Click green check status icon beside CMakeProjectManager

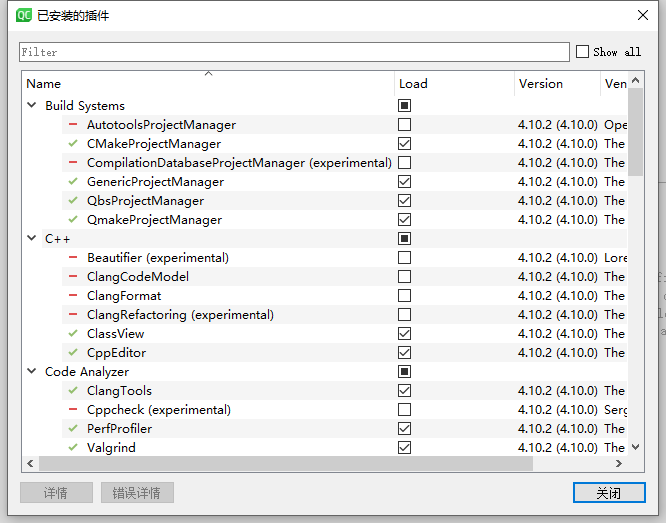click(x=73, y=144)
